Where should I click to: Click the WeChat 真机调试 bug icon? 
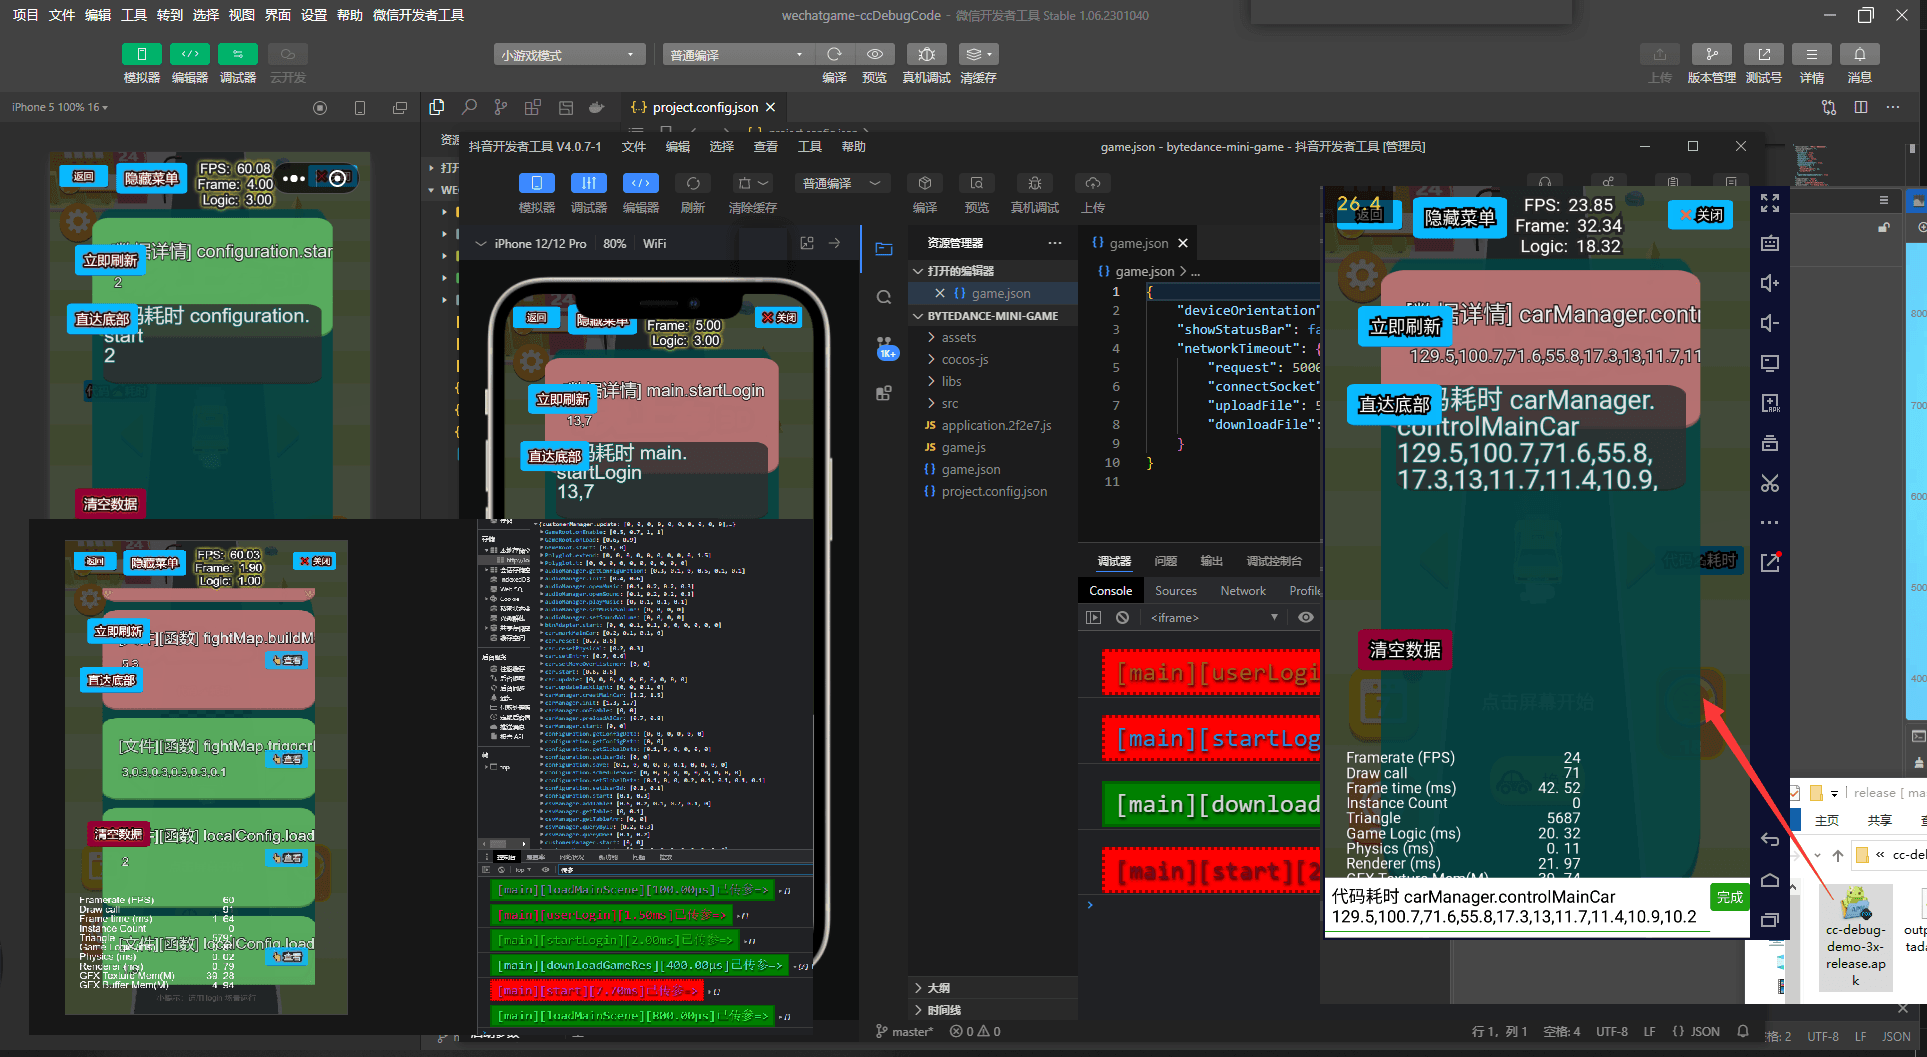click(x=926, y=54)
